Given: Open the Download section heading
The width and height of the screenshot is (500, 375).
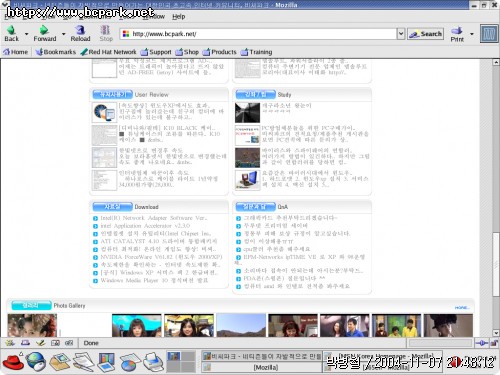Looking at the screenshot, I should (x=146, y=207).
